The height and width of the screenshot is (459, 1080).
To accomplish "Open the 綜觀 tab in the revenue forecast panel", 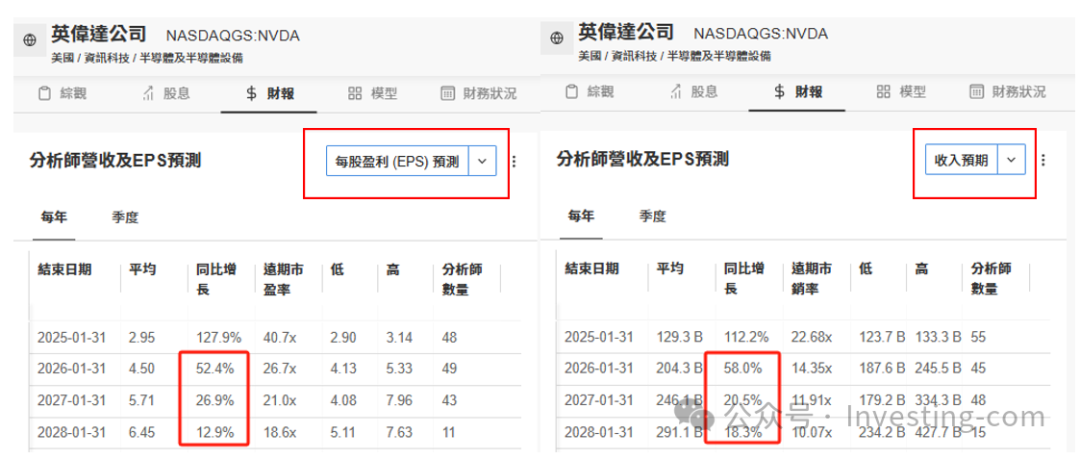I will tap(590, 92).
